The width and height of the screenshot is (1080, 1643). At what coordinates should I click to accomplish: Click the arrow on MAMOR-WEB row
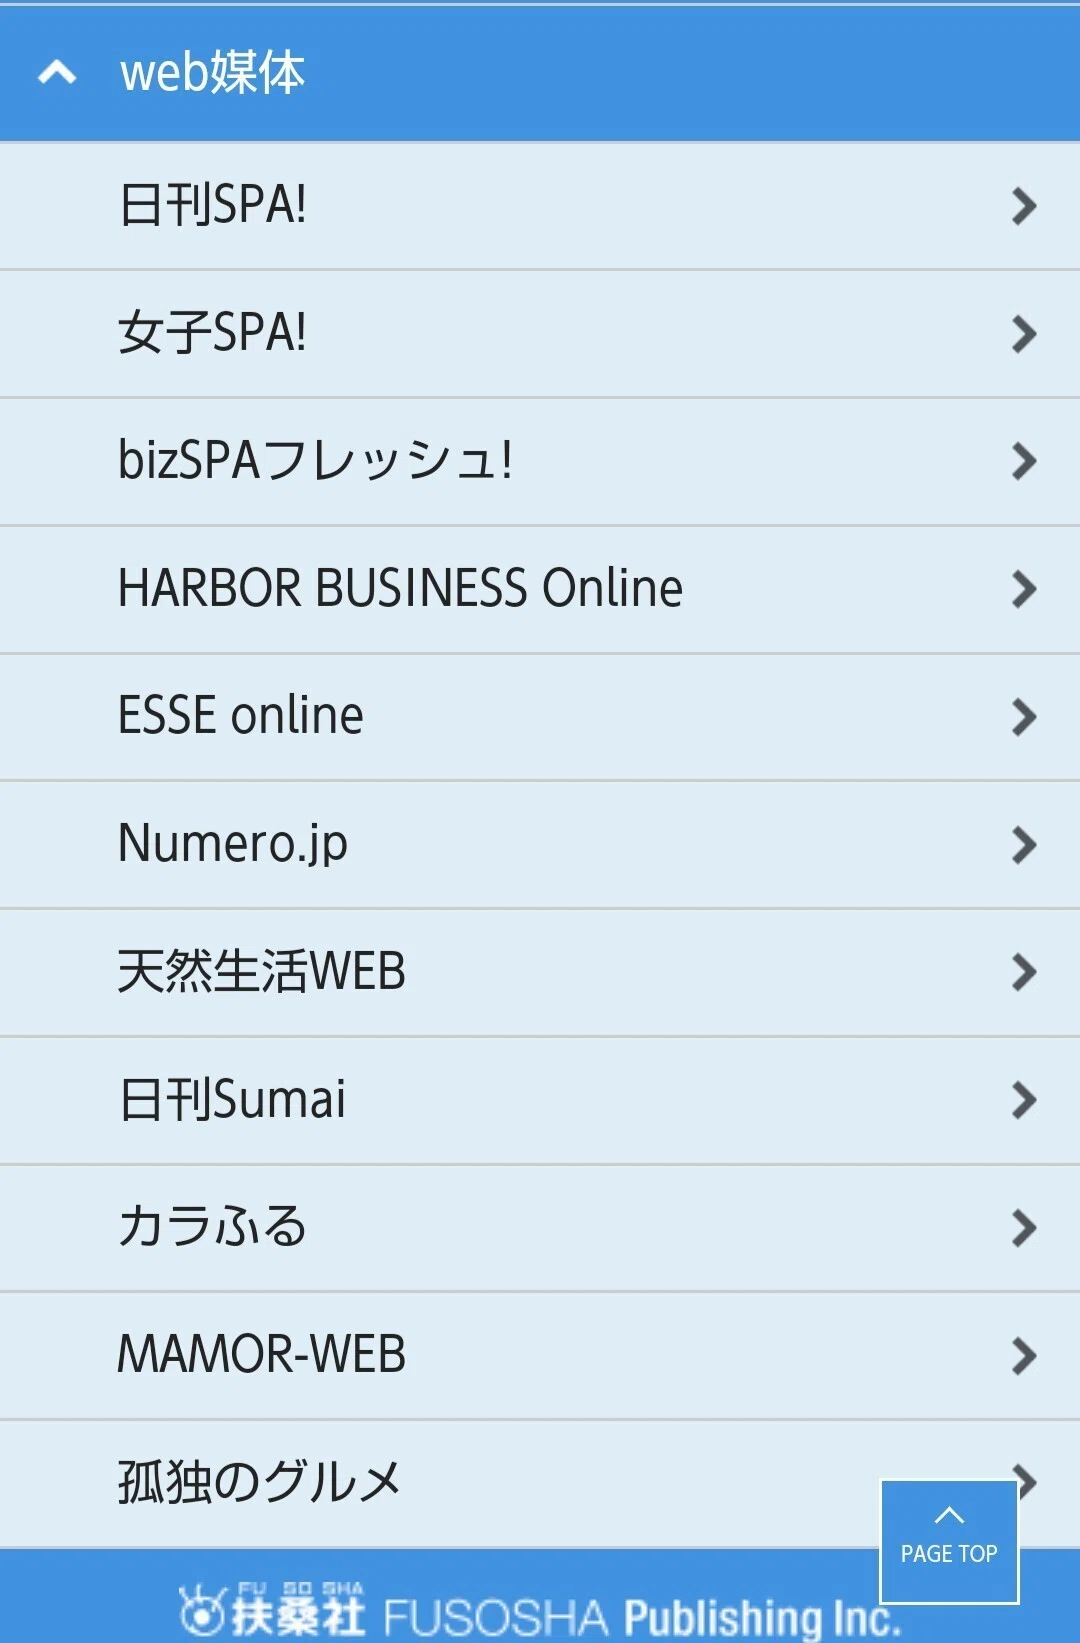point(1023,1356)
